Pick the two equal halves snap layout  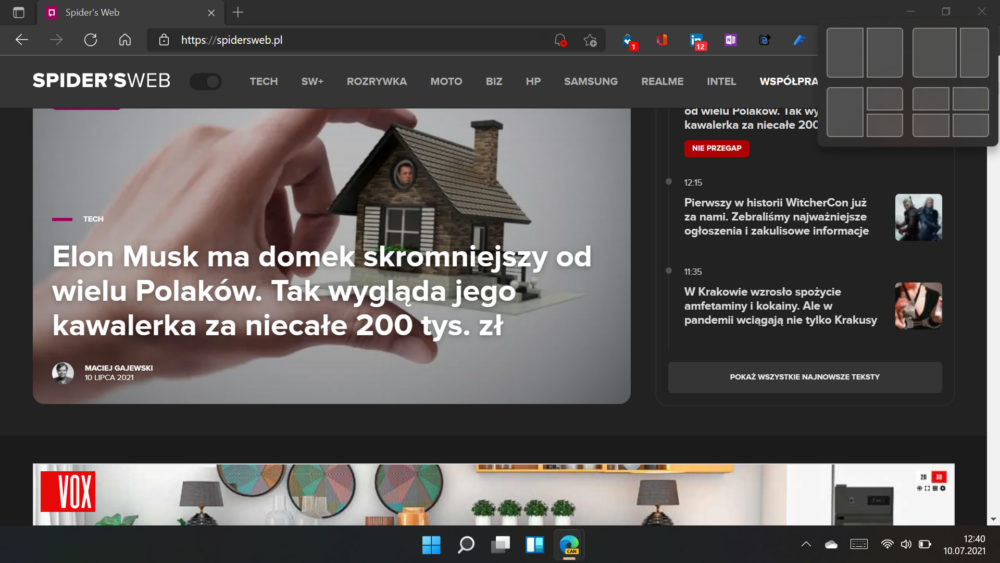(x=865, y=52)
